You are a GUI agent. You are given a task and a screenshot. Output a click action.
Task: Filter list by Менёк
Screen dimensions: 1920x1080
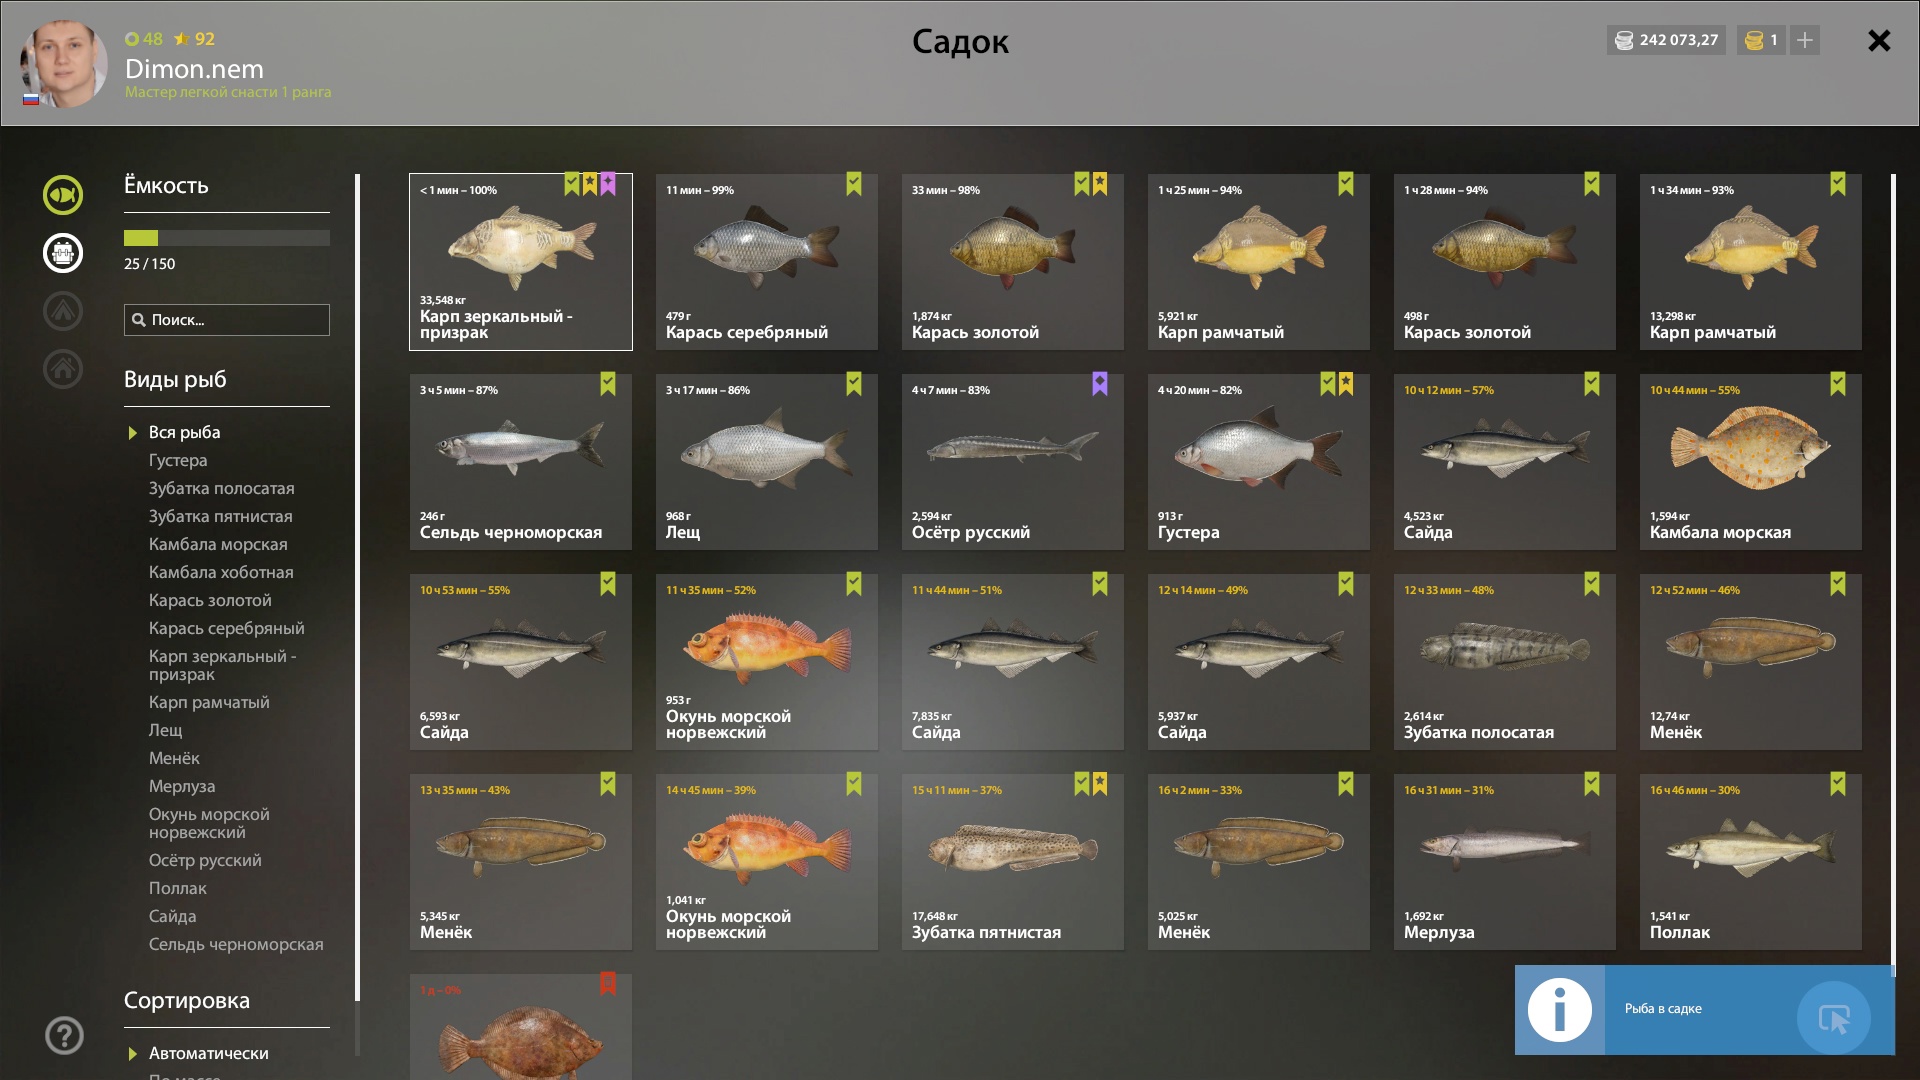pyautogui.click(x=174, y=758)
